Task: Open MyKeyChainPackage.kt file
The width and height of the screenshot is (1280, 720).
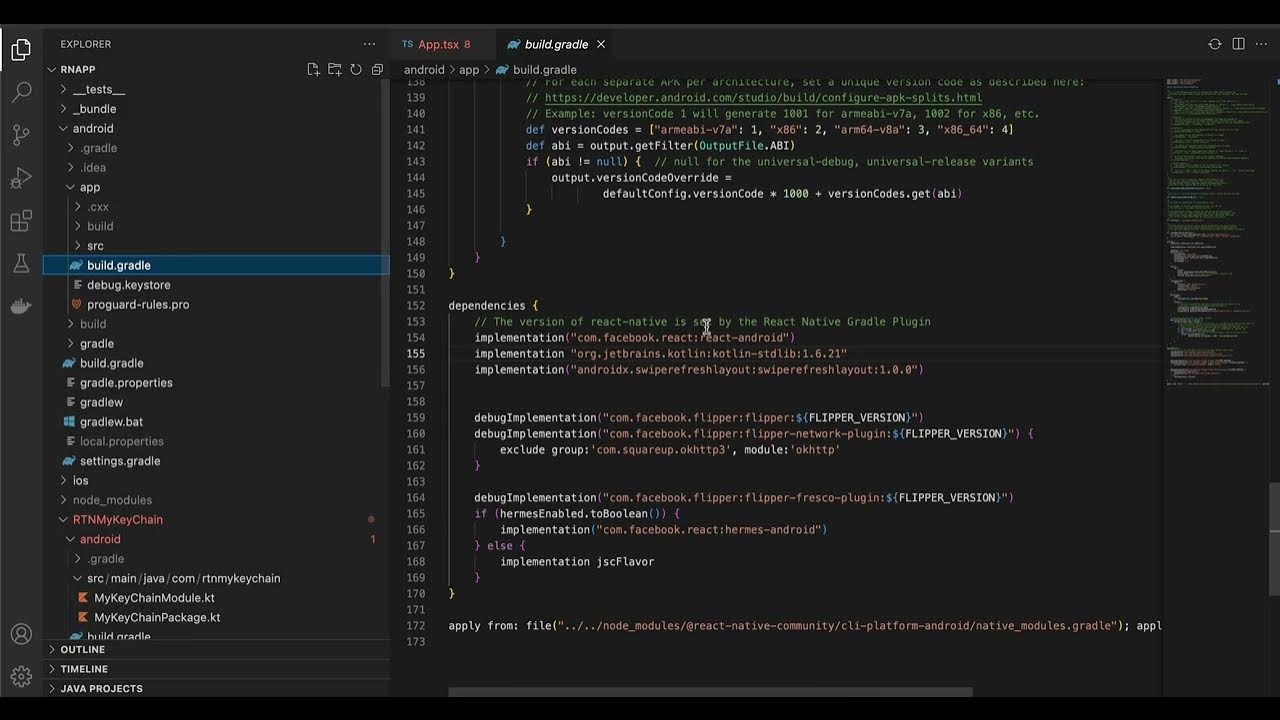Action: pos(157,617)
